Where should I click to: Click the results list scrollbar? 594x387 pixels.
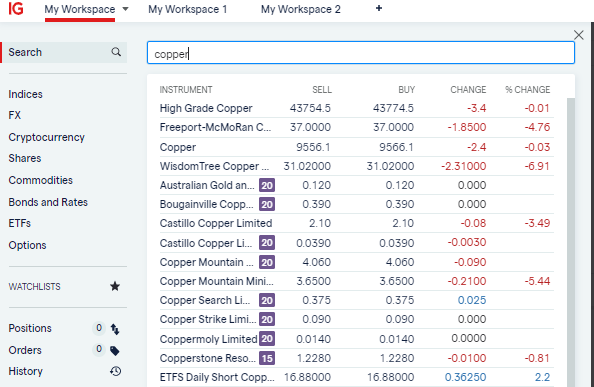[571, 242]
